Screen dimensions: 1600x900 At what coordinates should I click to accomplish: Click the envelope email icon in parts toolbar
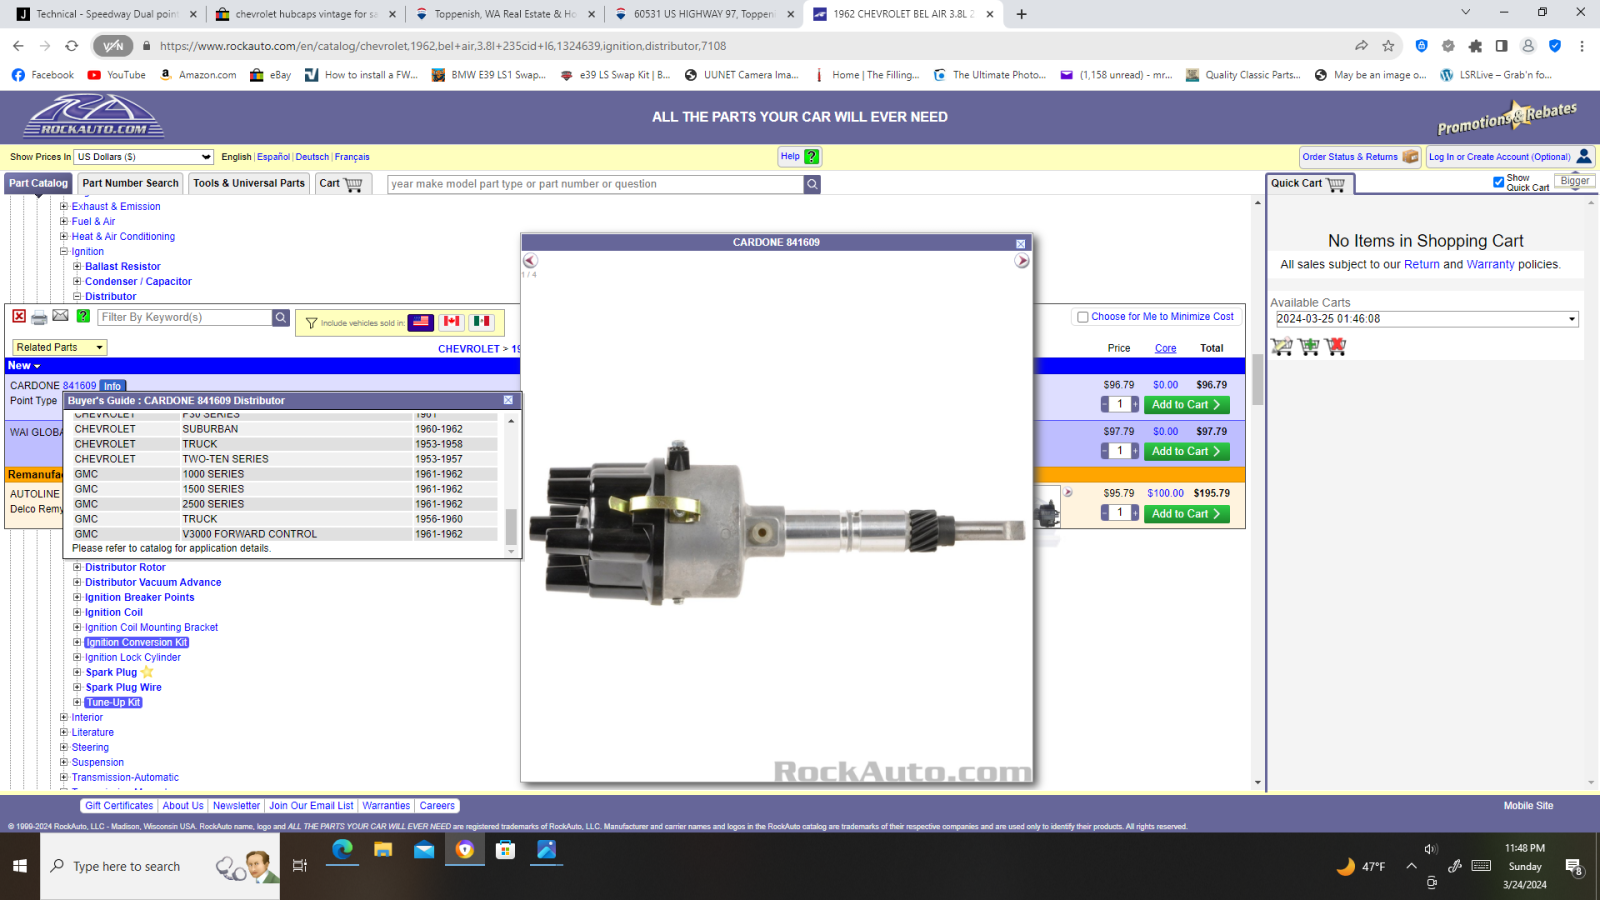click(x=61, y=316)
